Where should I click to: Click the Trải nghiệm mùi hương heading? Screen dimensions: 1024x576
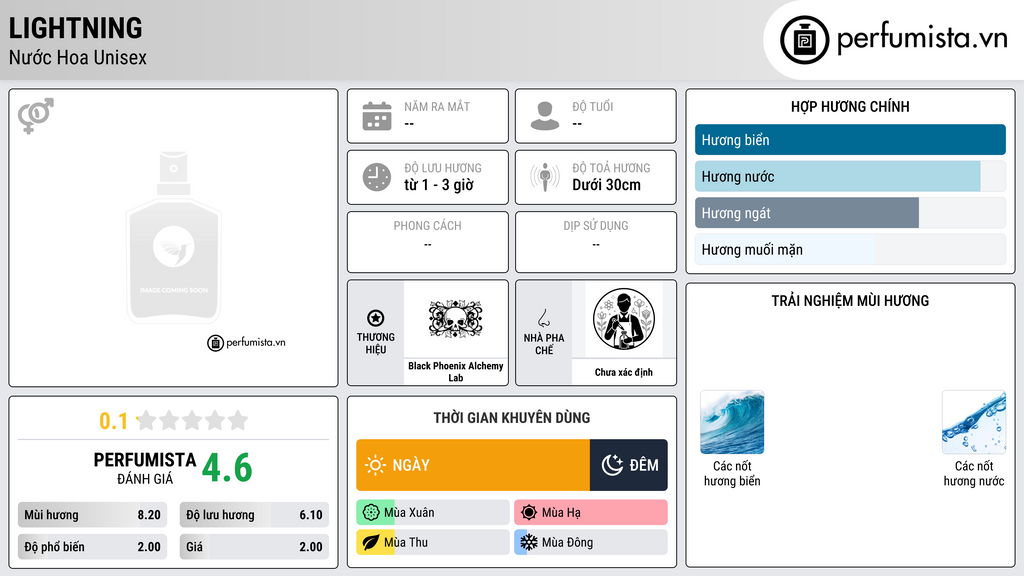(850, 300)
